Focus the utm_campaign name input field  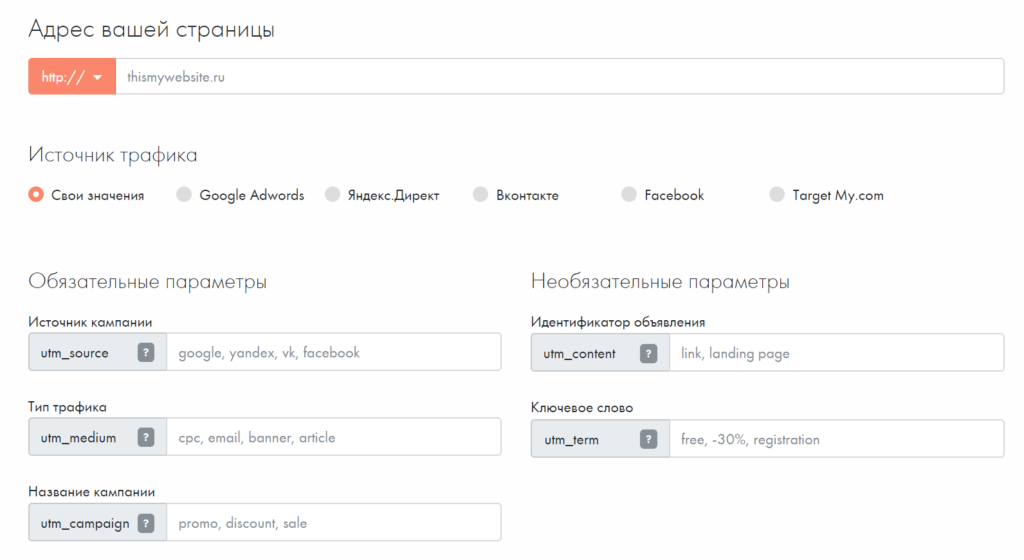tap(333, 523)
